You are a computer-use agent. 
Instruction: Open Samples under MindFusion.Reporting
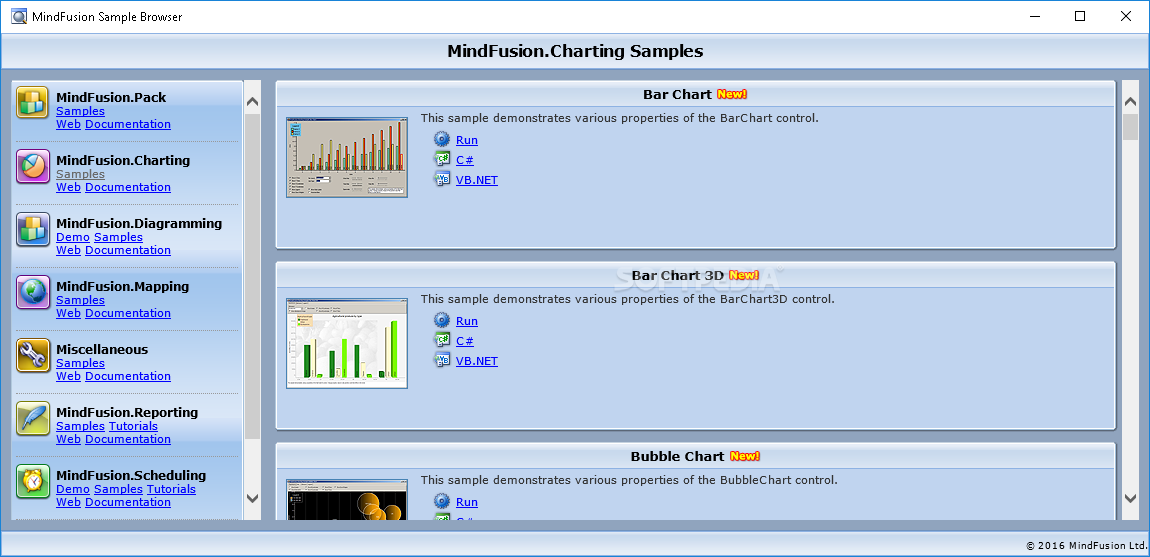coord(81,427)
